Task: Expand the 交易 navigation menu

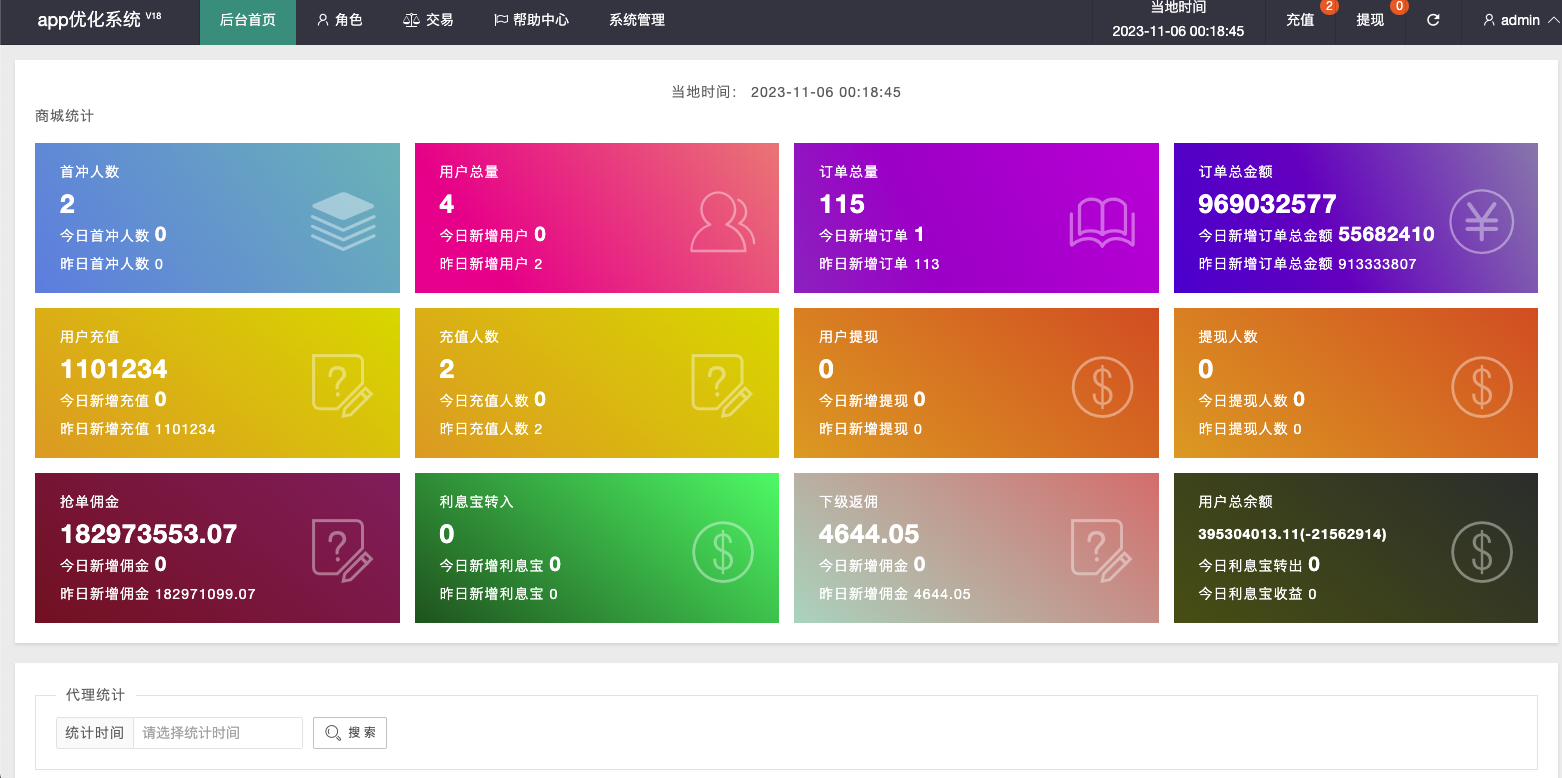Action: [x=428, y=20]
